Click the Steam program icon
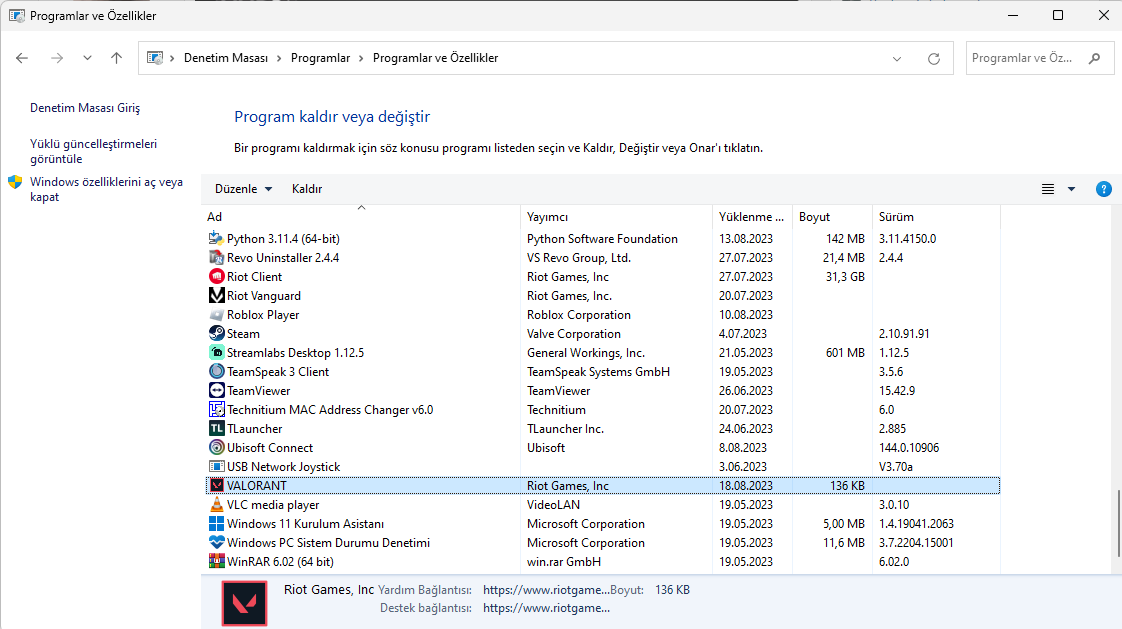The height and width of the screenshot is (629, 1122). coord(216,333)
